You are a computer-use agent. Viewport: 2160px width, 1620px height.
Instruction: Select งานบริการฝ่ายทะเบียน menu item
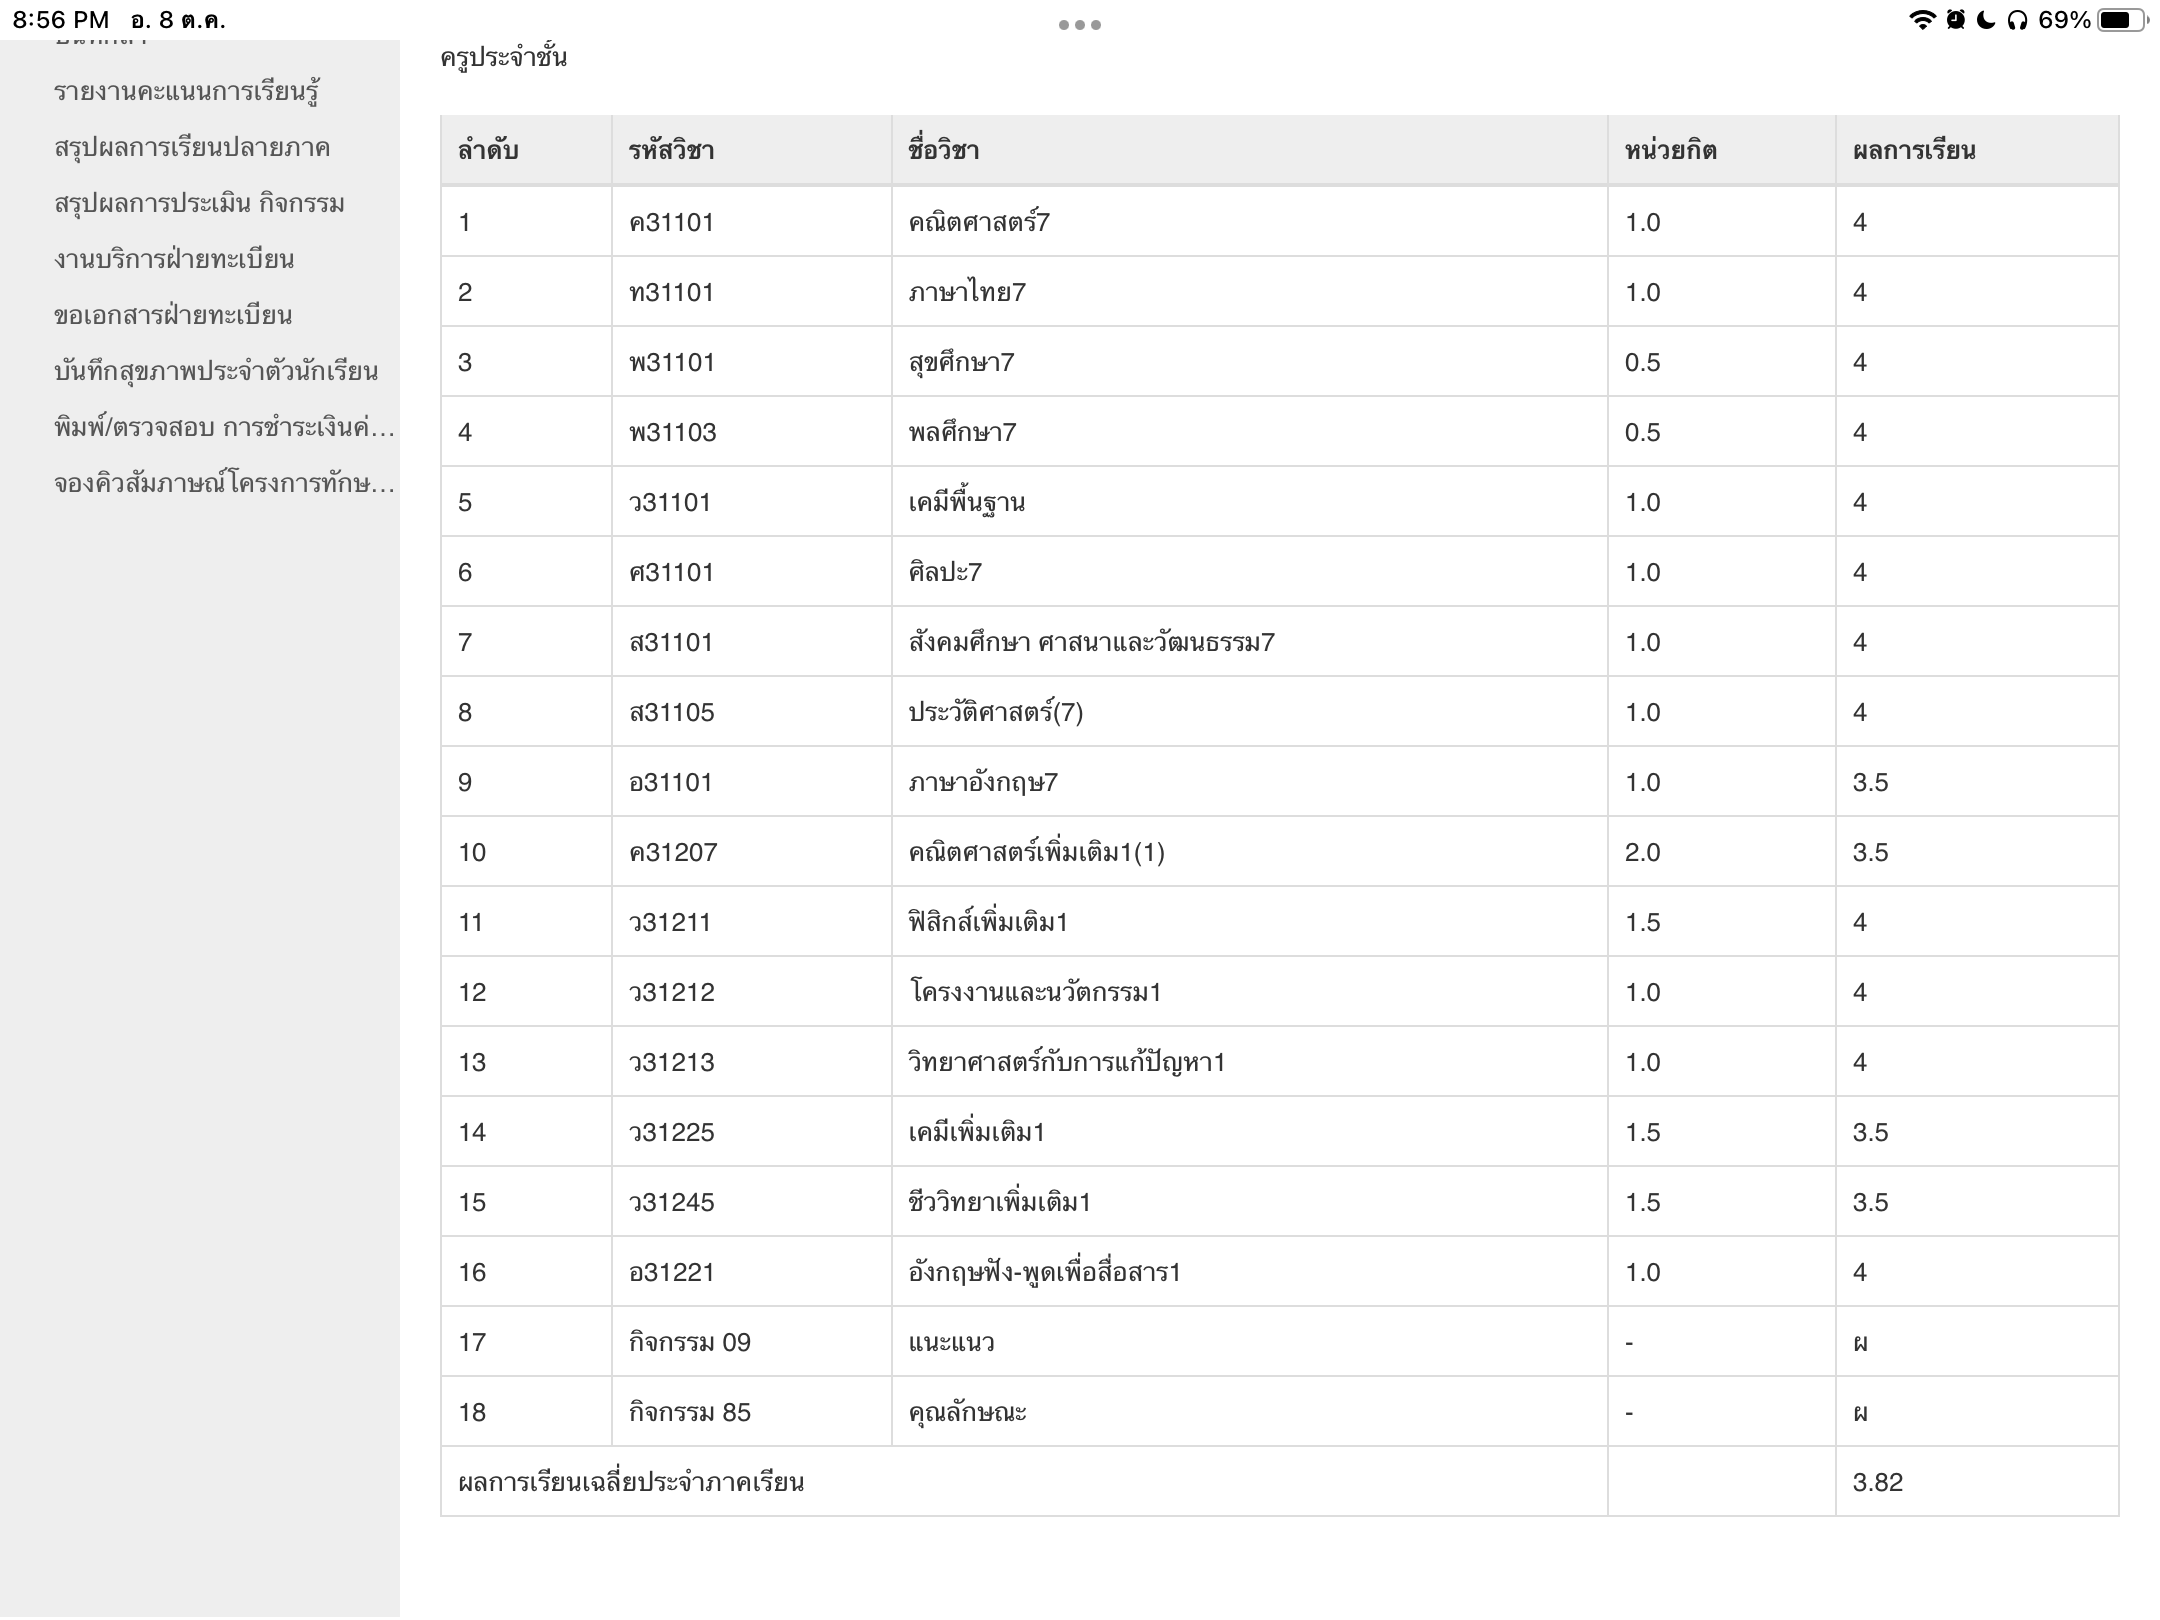tap(174, 260)
